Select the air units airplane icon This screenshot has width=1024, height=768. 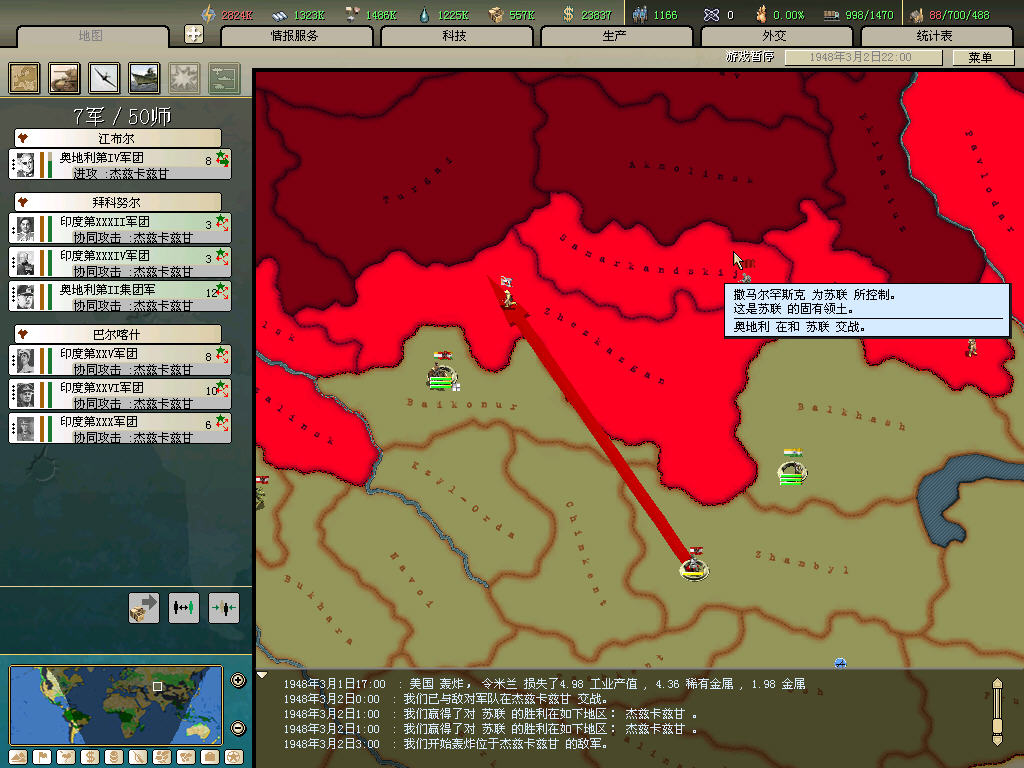(x=104, y=78)
